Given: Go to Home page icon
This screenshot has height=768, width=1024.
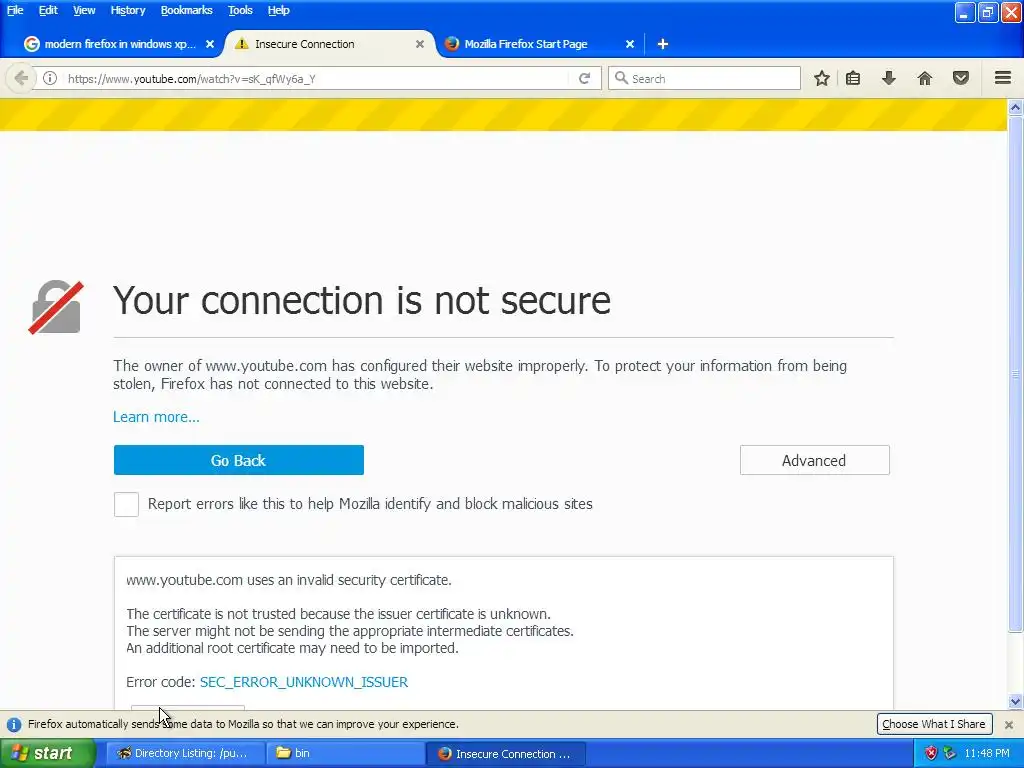Looking at the screenshot, I should 925,78.
